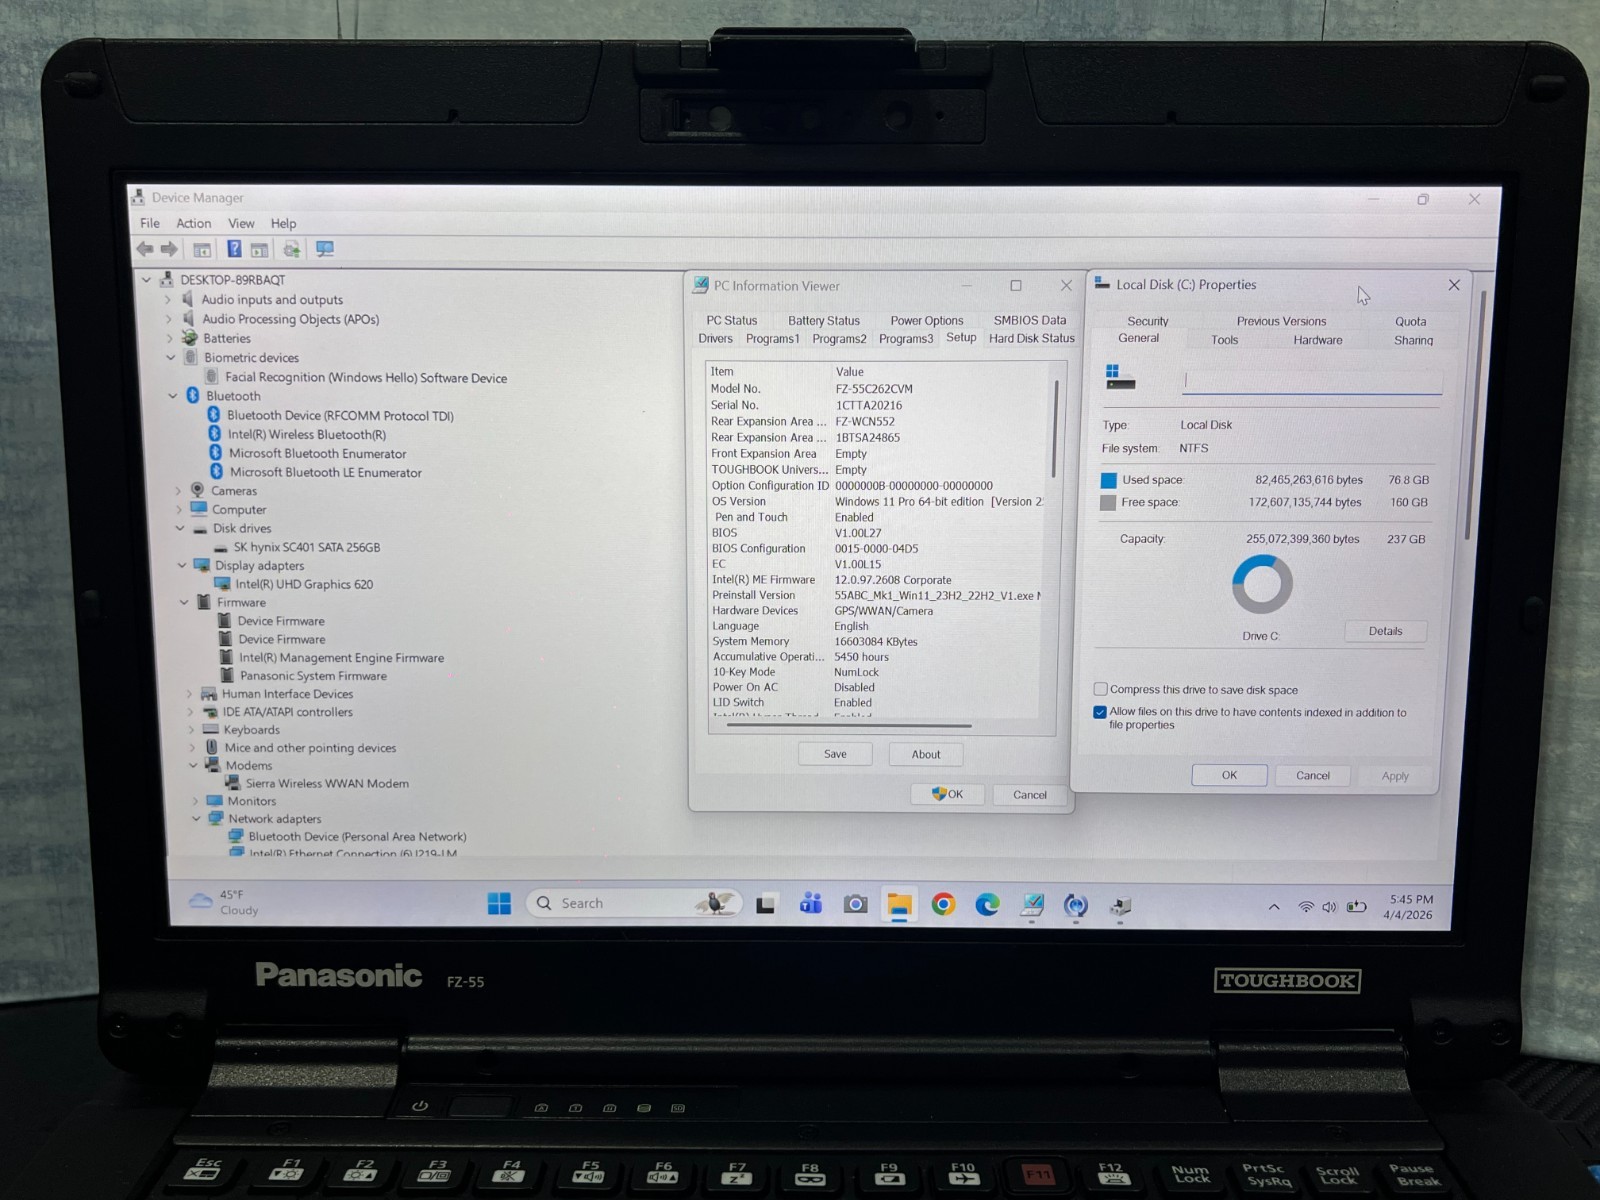Toggle Compress this drive to save disk space

(x=1101, y=689)
